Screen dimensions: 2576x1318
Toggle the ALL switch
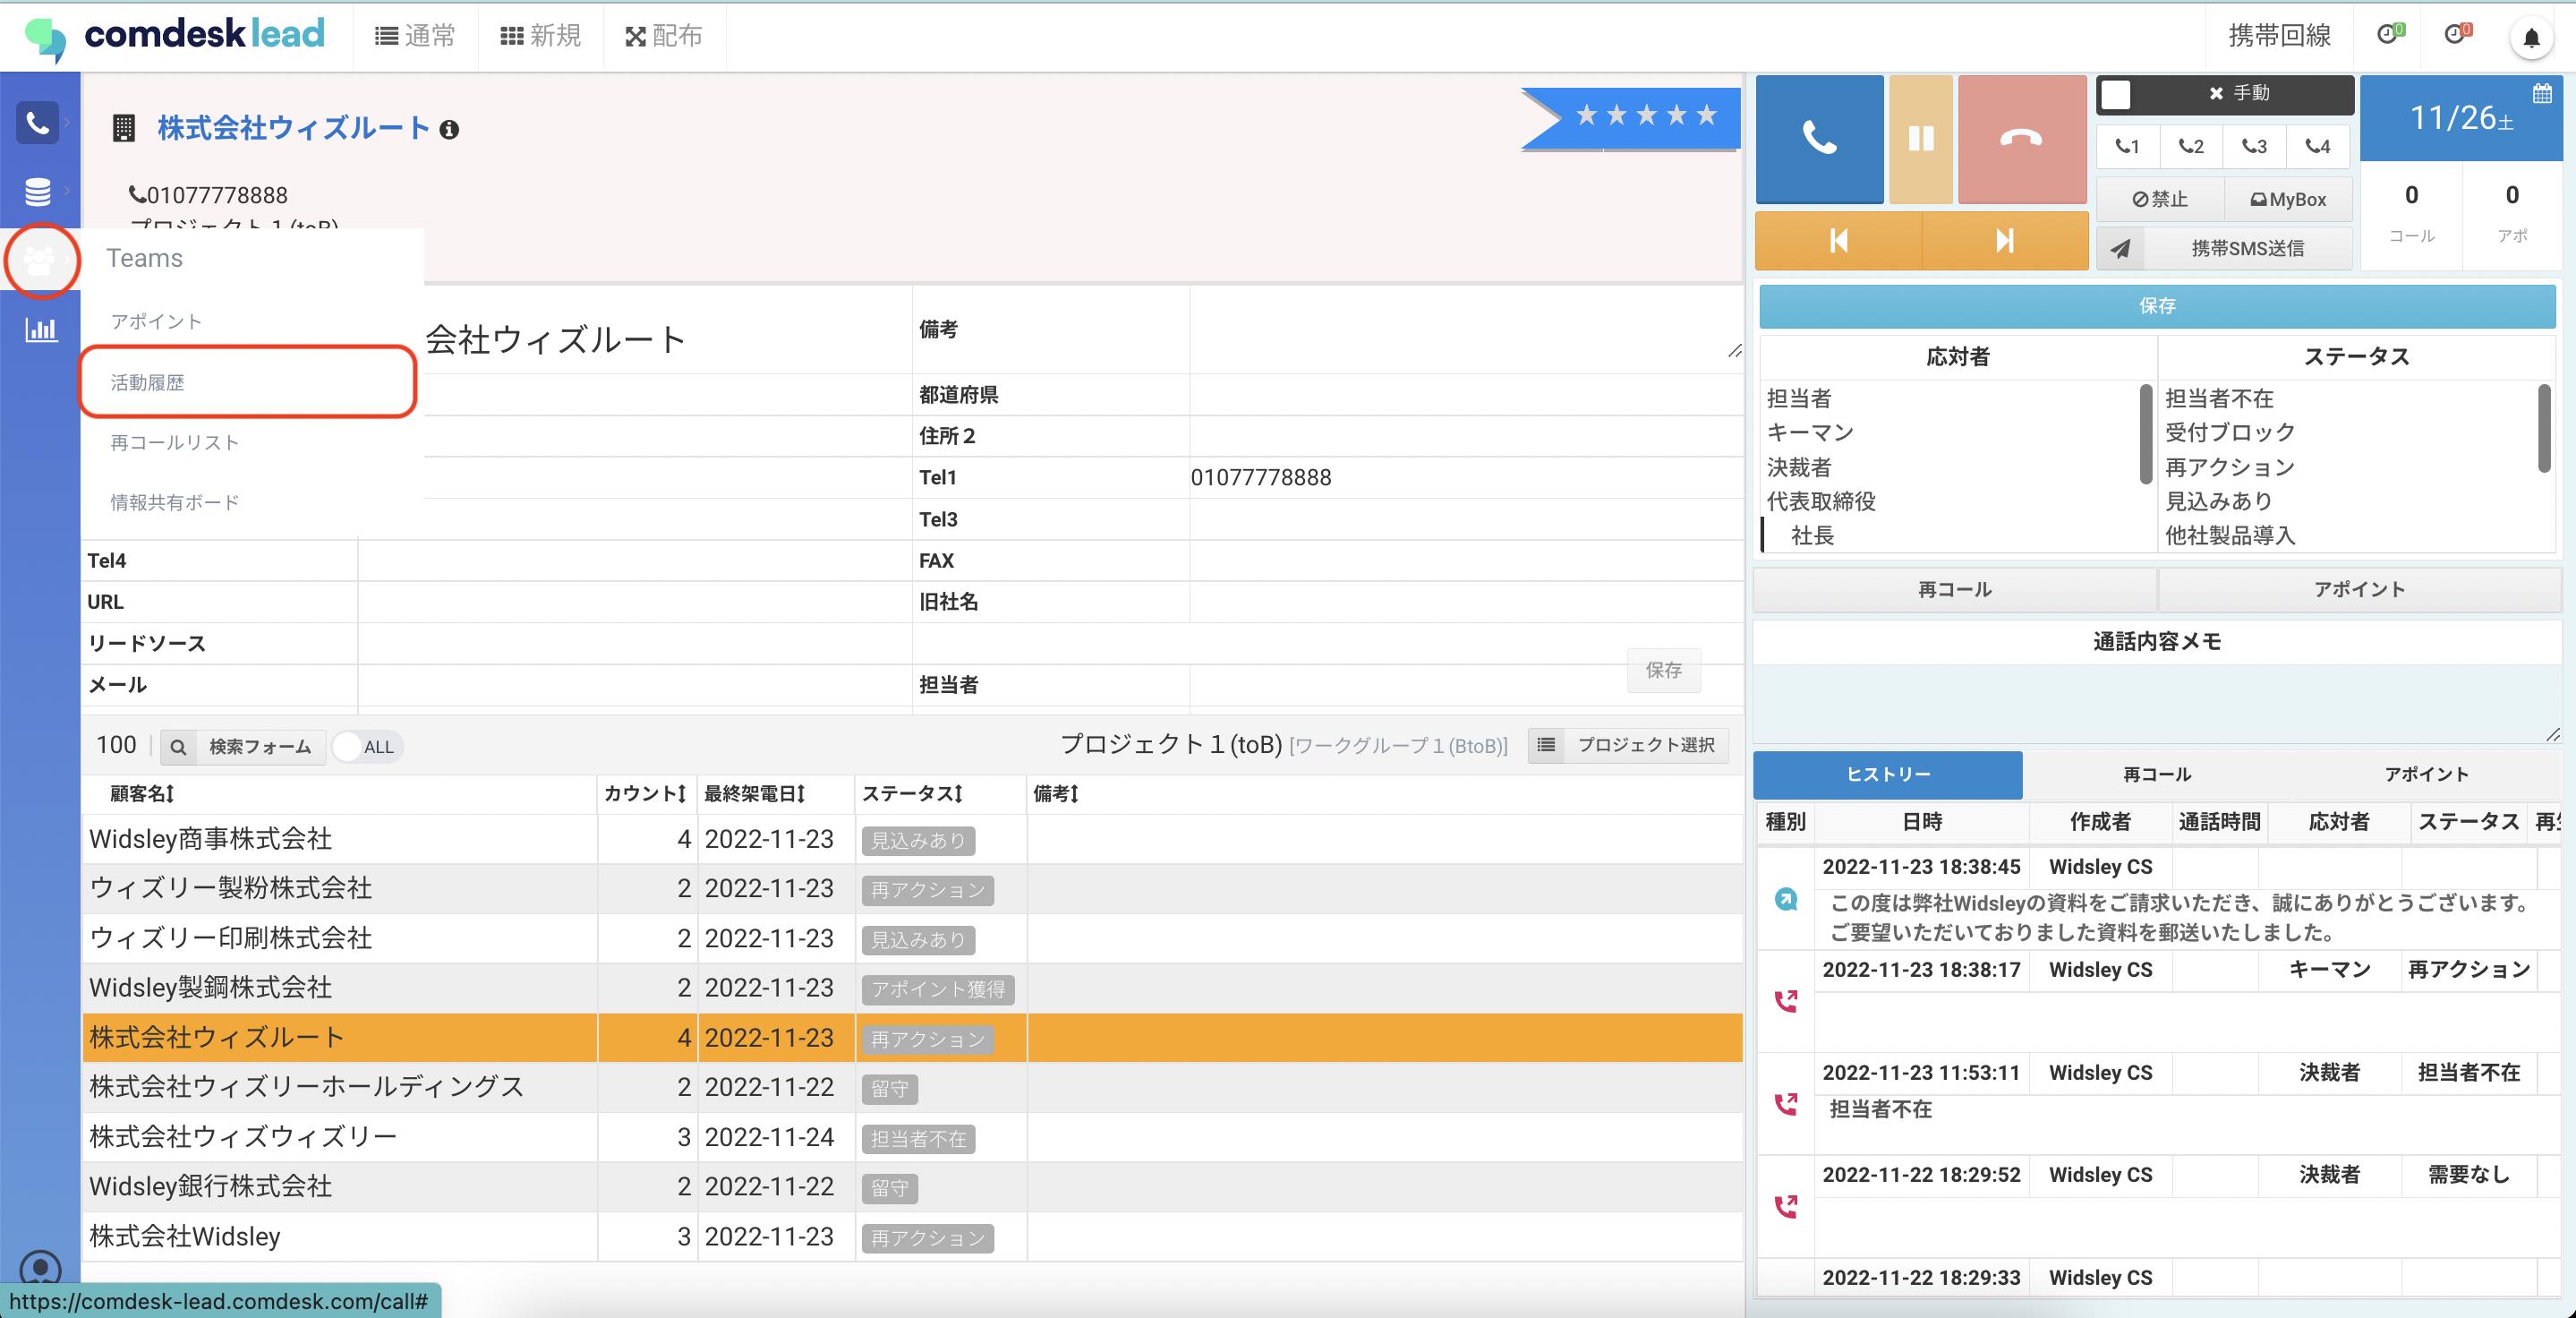pos(365,746)
